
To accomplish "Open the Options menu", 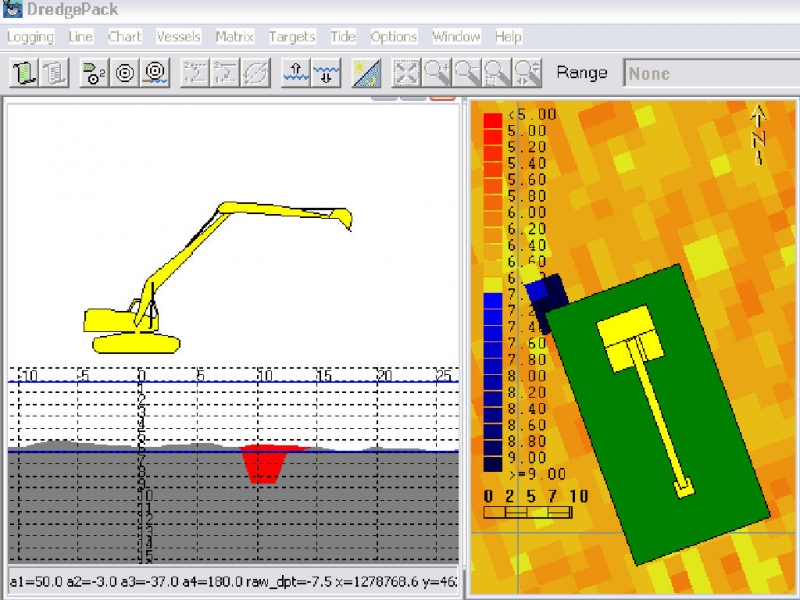I will coord(393,37).
